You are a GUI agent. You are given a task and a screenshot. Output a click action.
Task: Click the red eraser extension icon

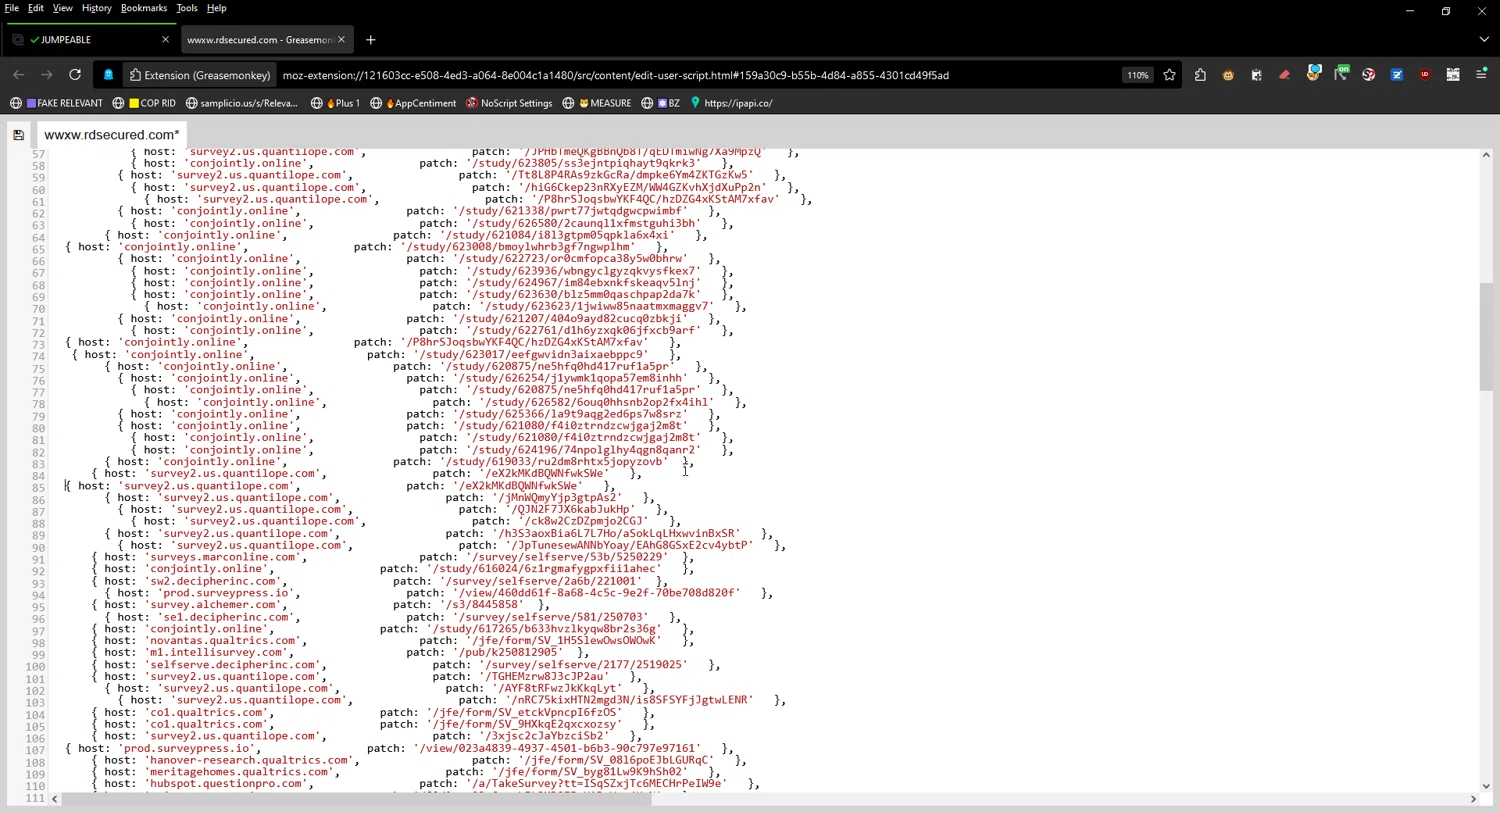(1285, 75)
